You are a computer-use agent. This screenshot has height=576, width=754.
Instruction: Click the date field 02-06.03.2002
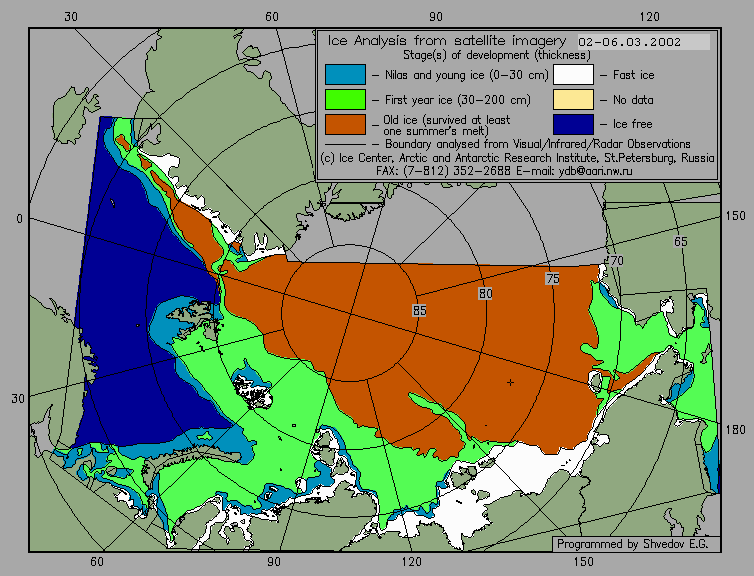pos(642,42)
